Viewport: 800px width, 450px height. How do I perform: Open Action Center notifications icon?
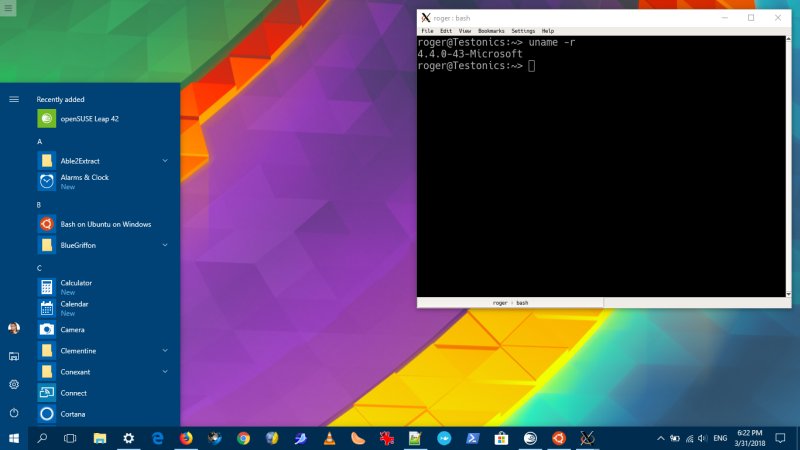point(780,438)
